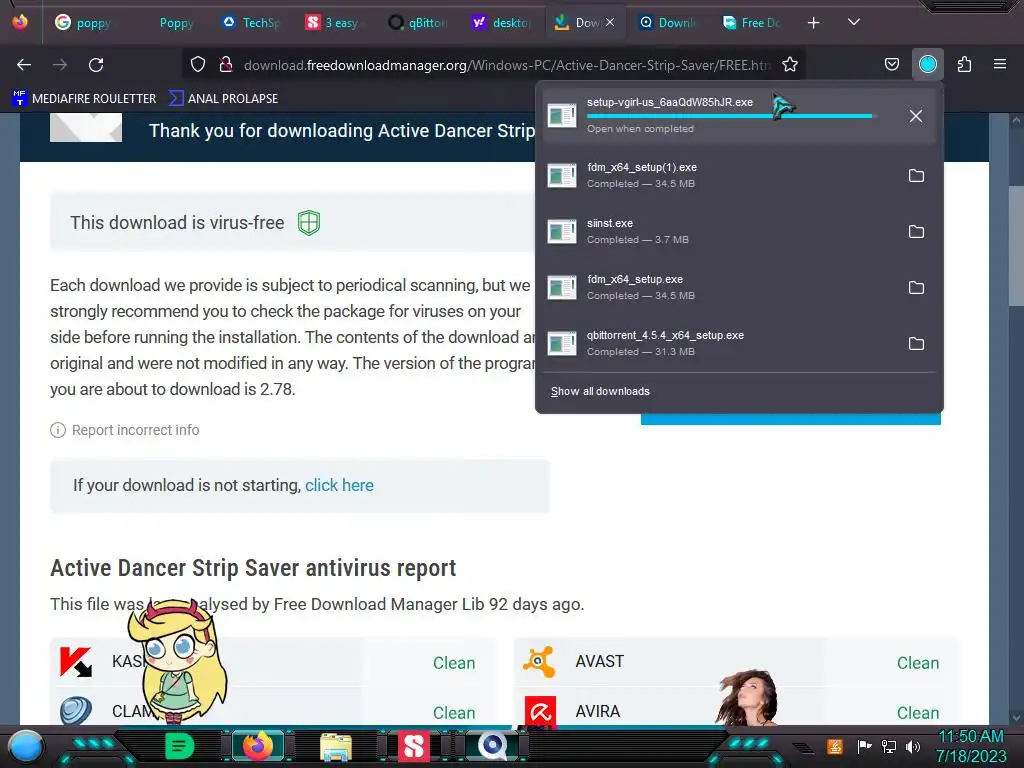This screenshot has height=768, width=1024.
Task: Switch to the qBittorrent tab
Action: pos(418,23)
